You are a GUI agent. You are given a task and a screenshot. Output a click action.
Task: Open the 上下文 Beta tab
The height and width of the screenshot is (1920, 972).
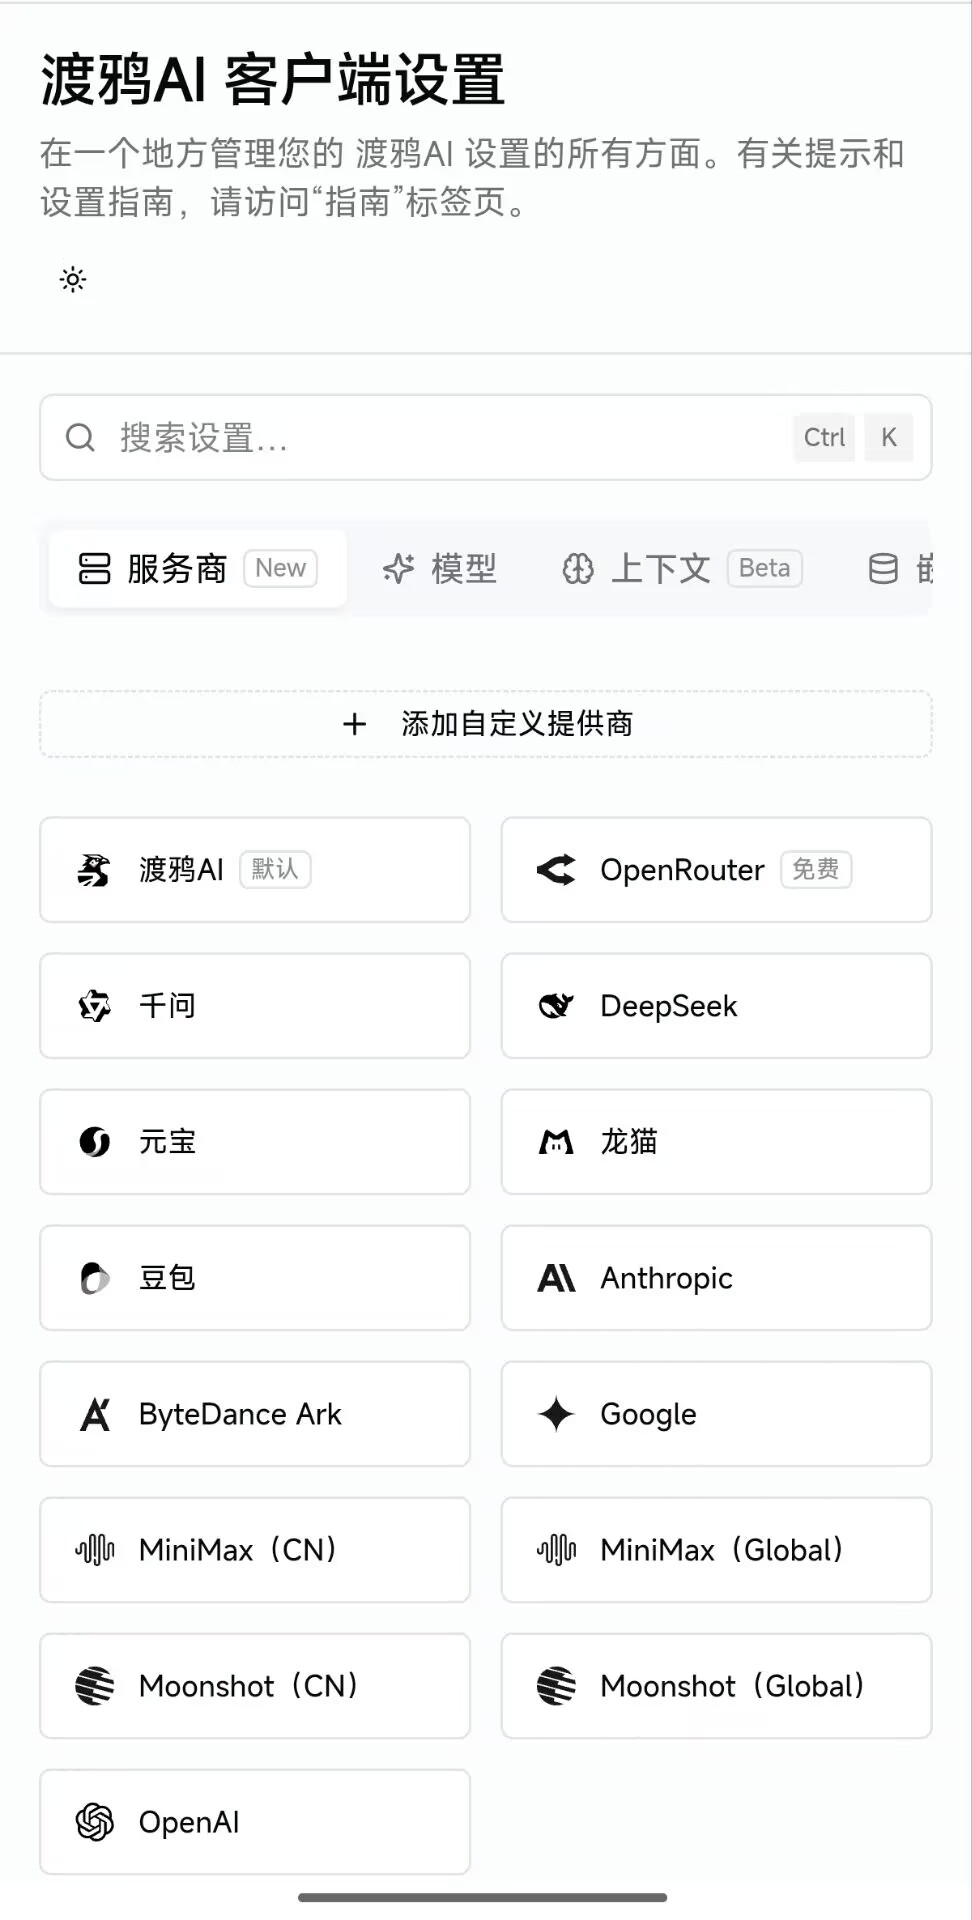click(682, 568)
